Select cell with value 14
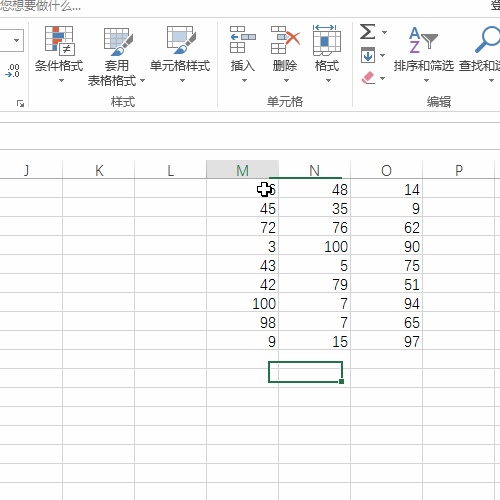 (386, 189)
